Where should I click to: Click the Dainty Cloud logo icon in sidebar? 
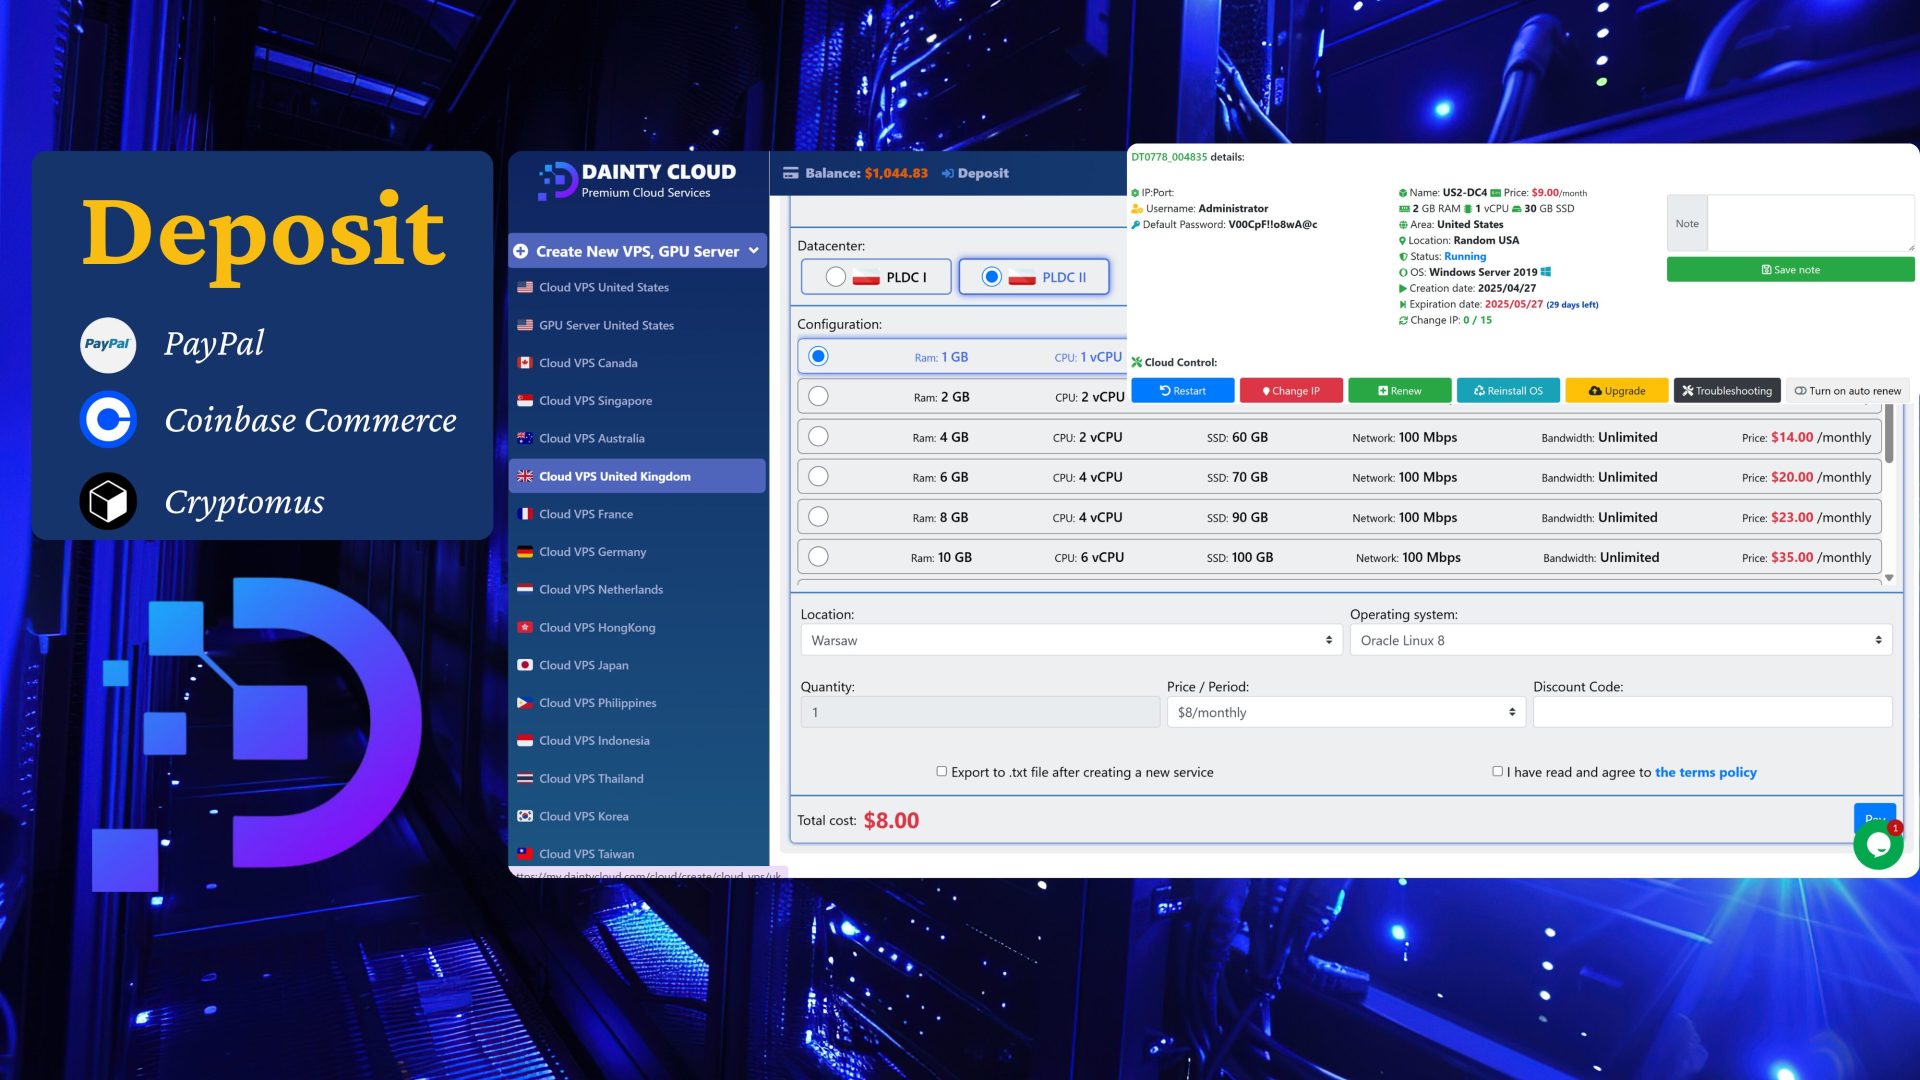click(x=557, y=181)
